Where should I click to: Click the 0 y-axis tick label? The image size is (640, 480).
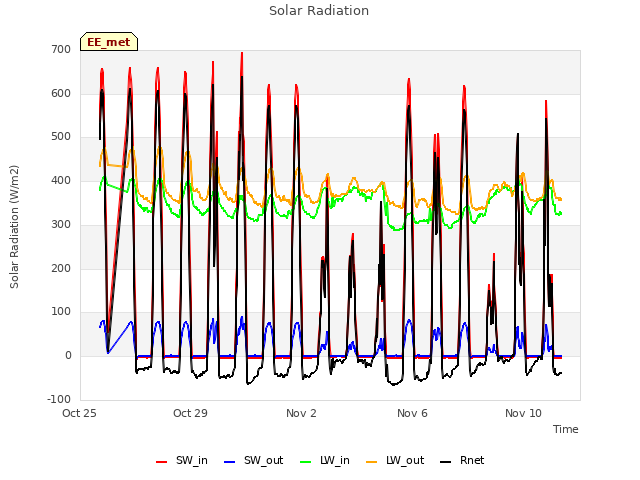(x=68, y=356)
